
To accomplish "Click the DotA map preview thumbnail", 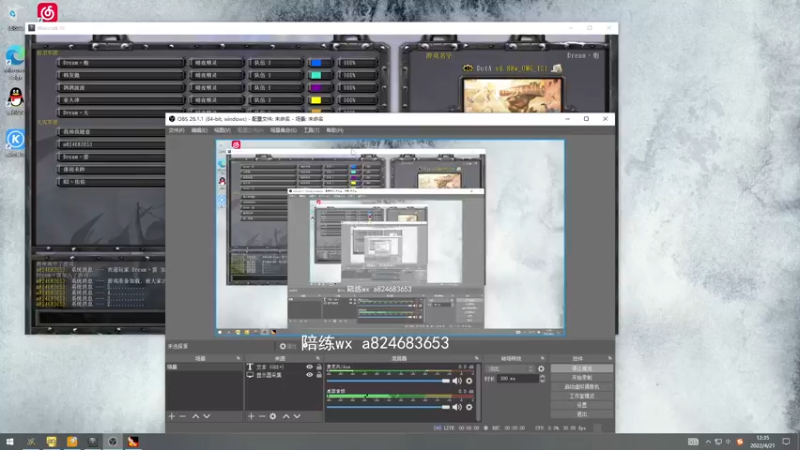I will click(513, 95).
